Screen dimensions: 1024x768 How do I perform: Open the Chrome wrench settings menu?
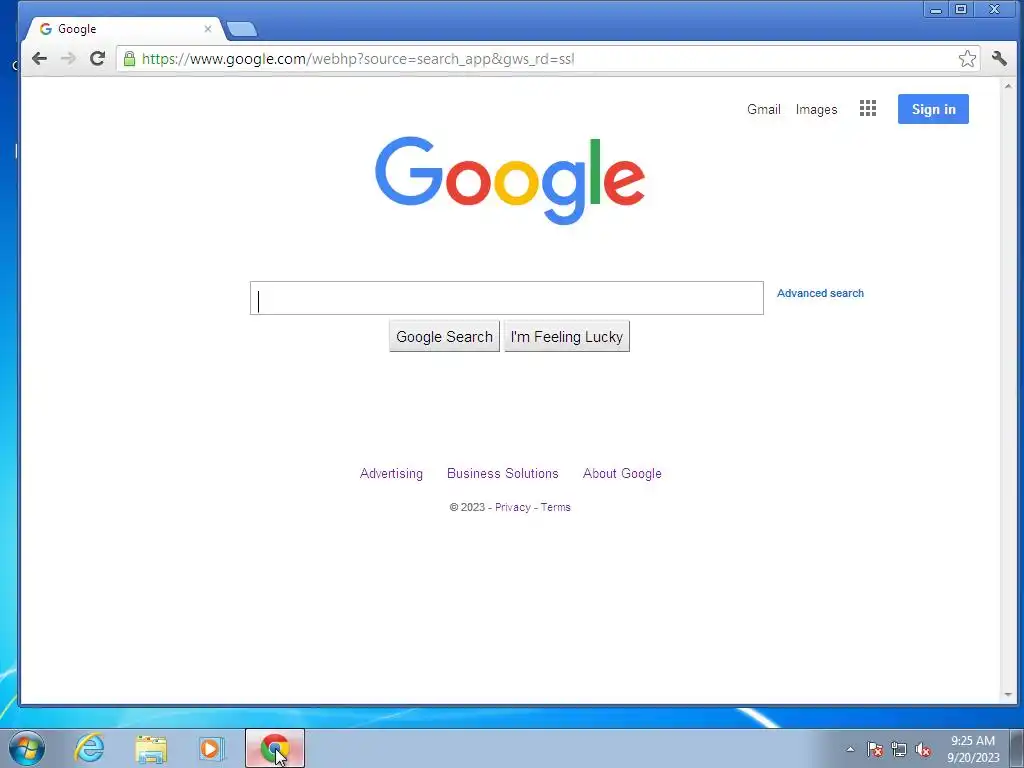point(999,59)
